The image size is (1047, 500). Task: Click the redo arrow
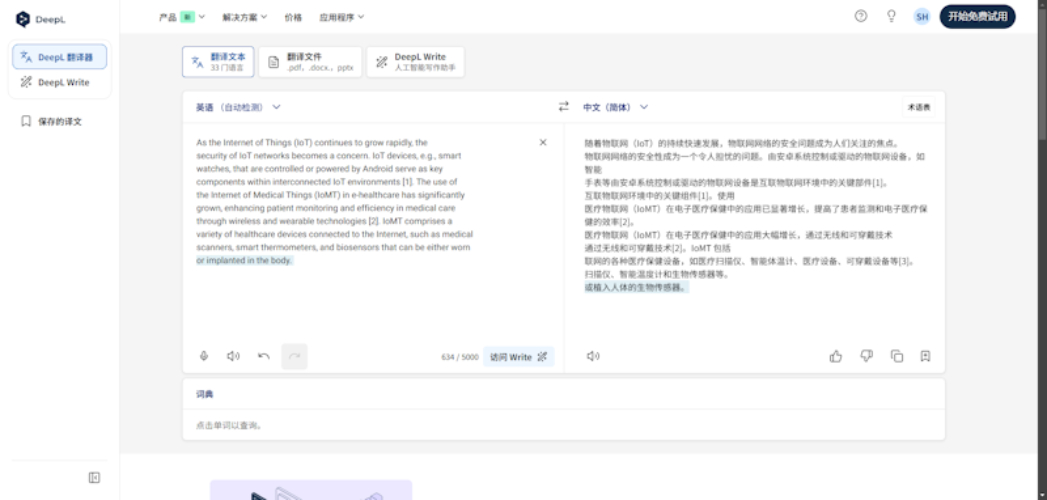(294, 356)
